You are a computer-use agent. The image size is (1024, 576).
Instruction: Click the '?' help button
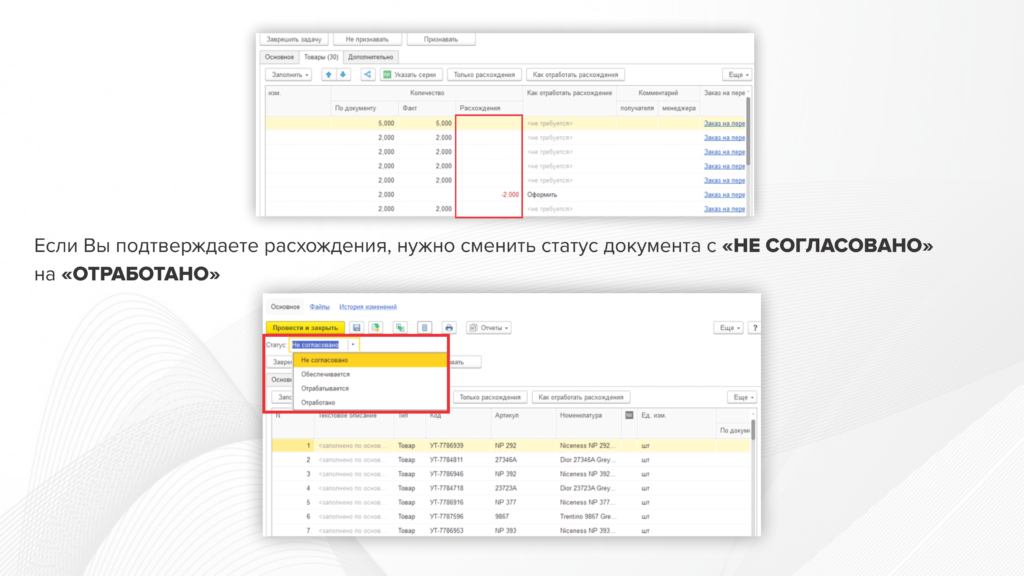(x=754, y=328)
